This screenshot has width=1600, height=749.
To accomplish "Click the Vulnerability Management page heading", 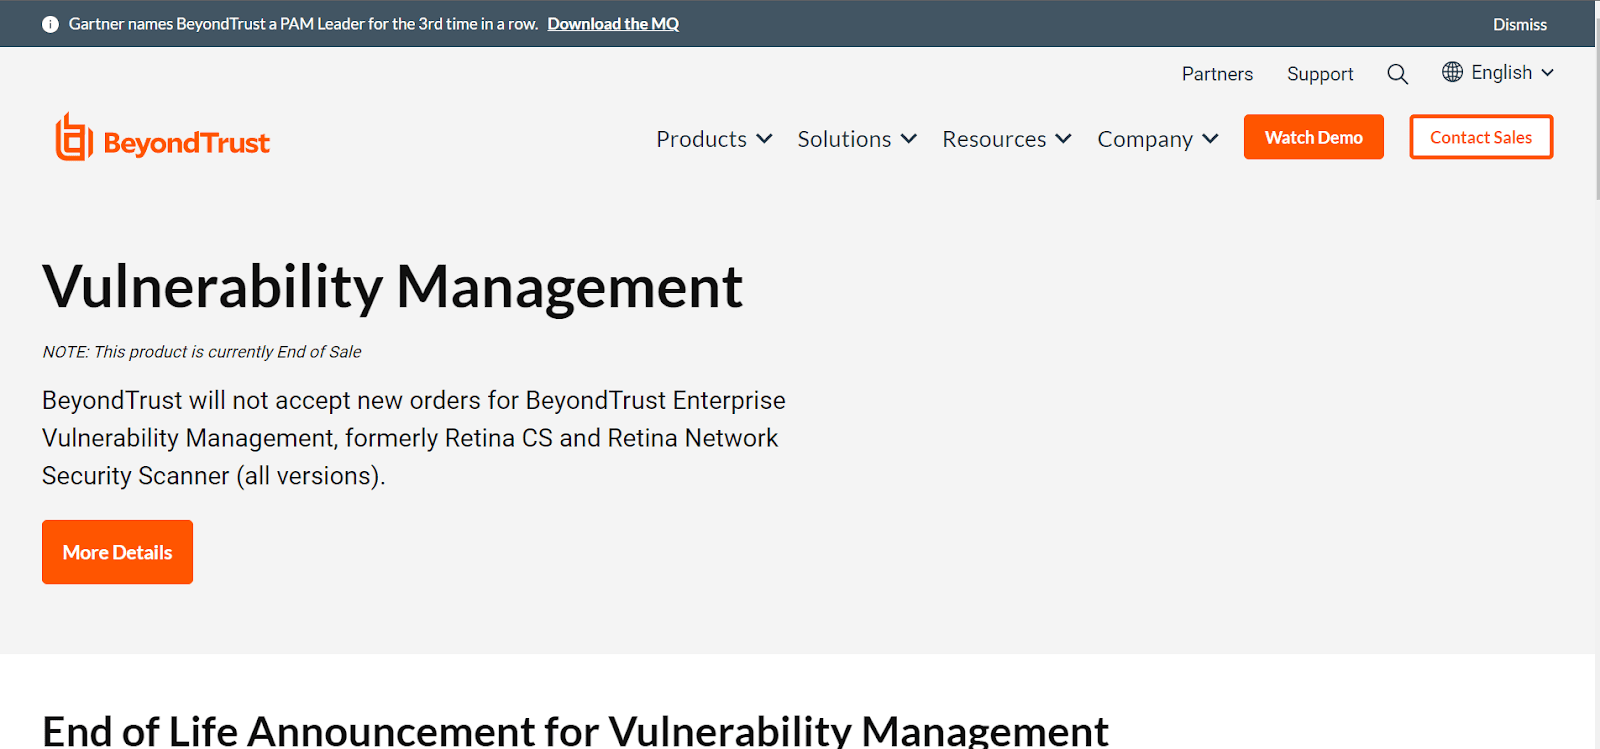I will coord(392,288).
